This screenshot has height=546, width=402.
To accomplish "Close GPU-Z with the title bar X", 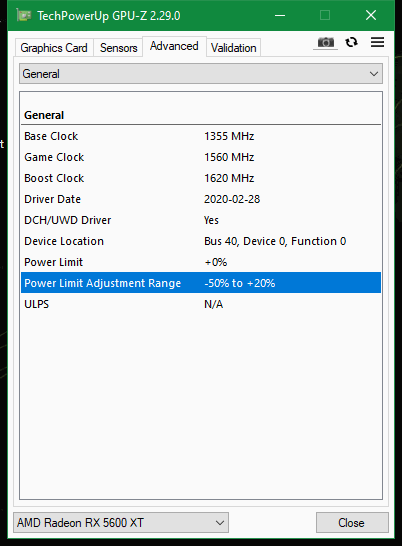I will pyautogui.click(x=371, y=15).
